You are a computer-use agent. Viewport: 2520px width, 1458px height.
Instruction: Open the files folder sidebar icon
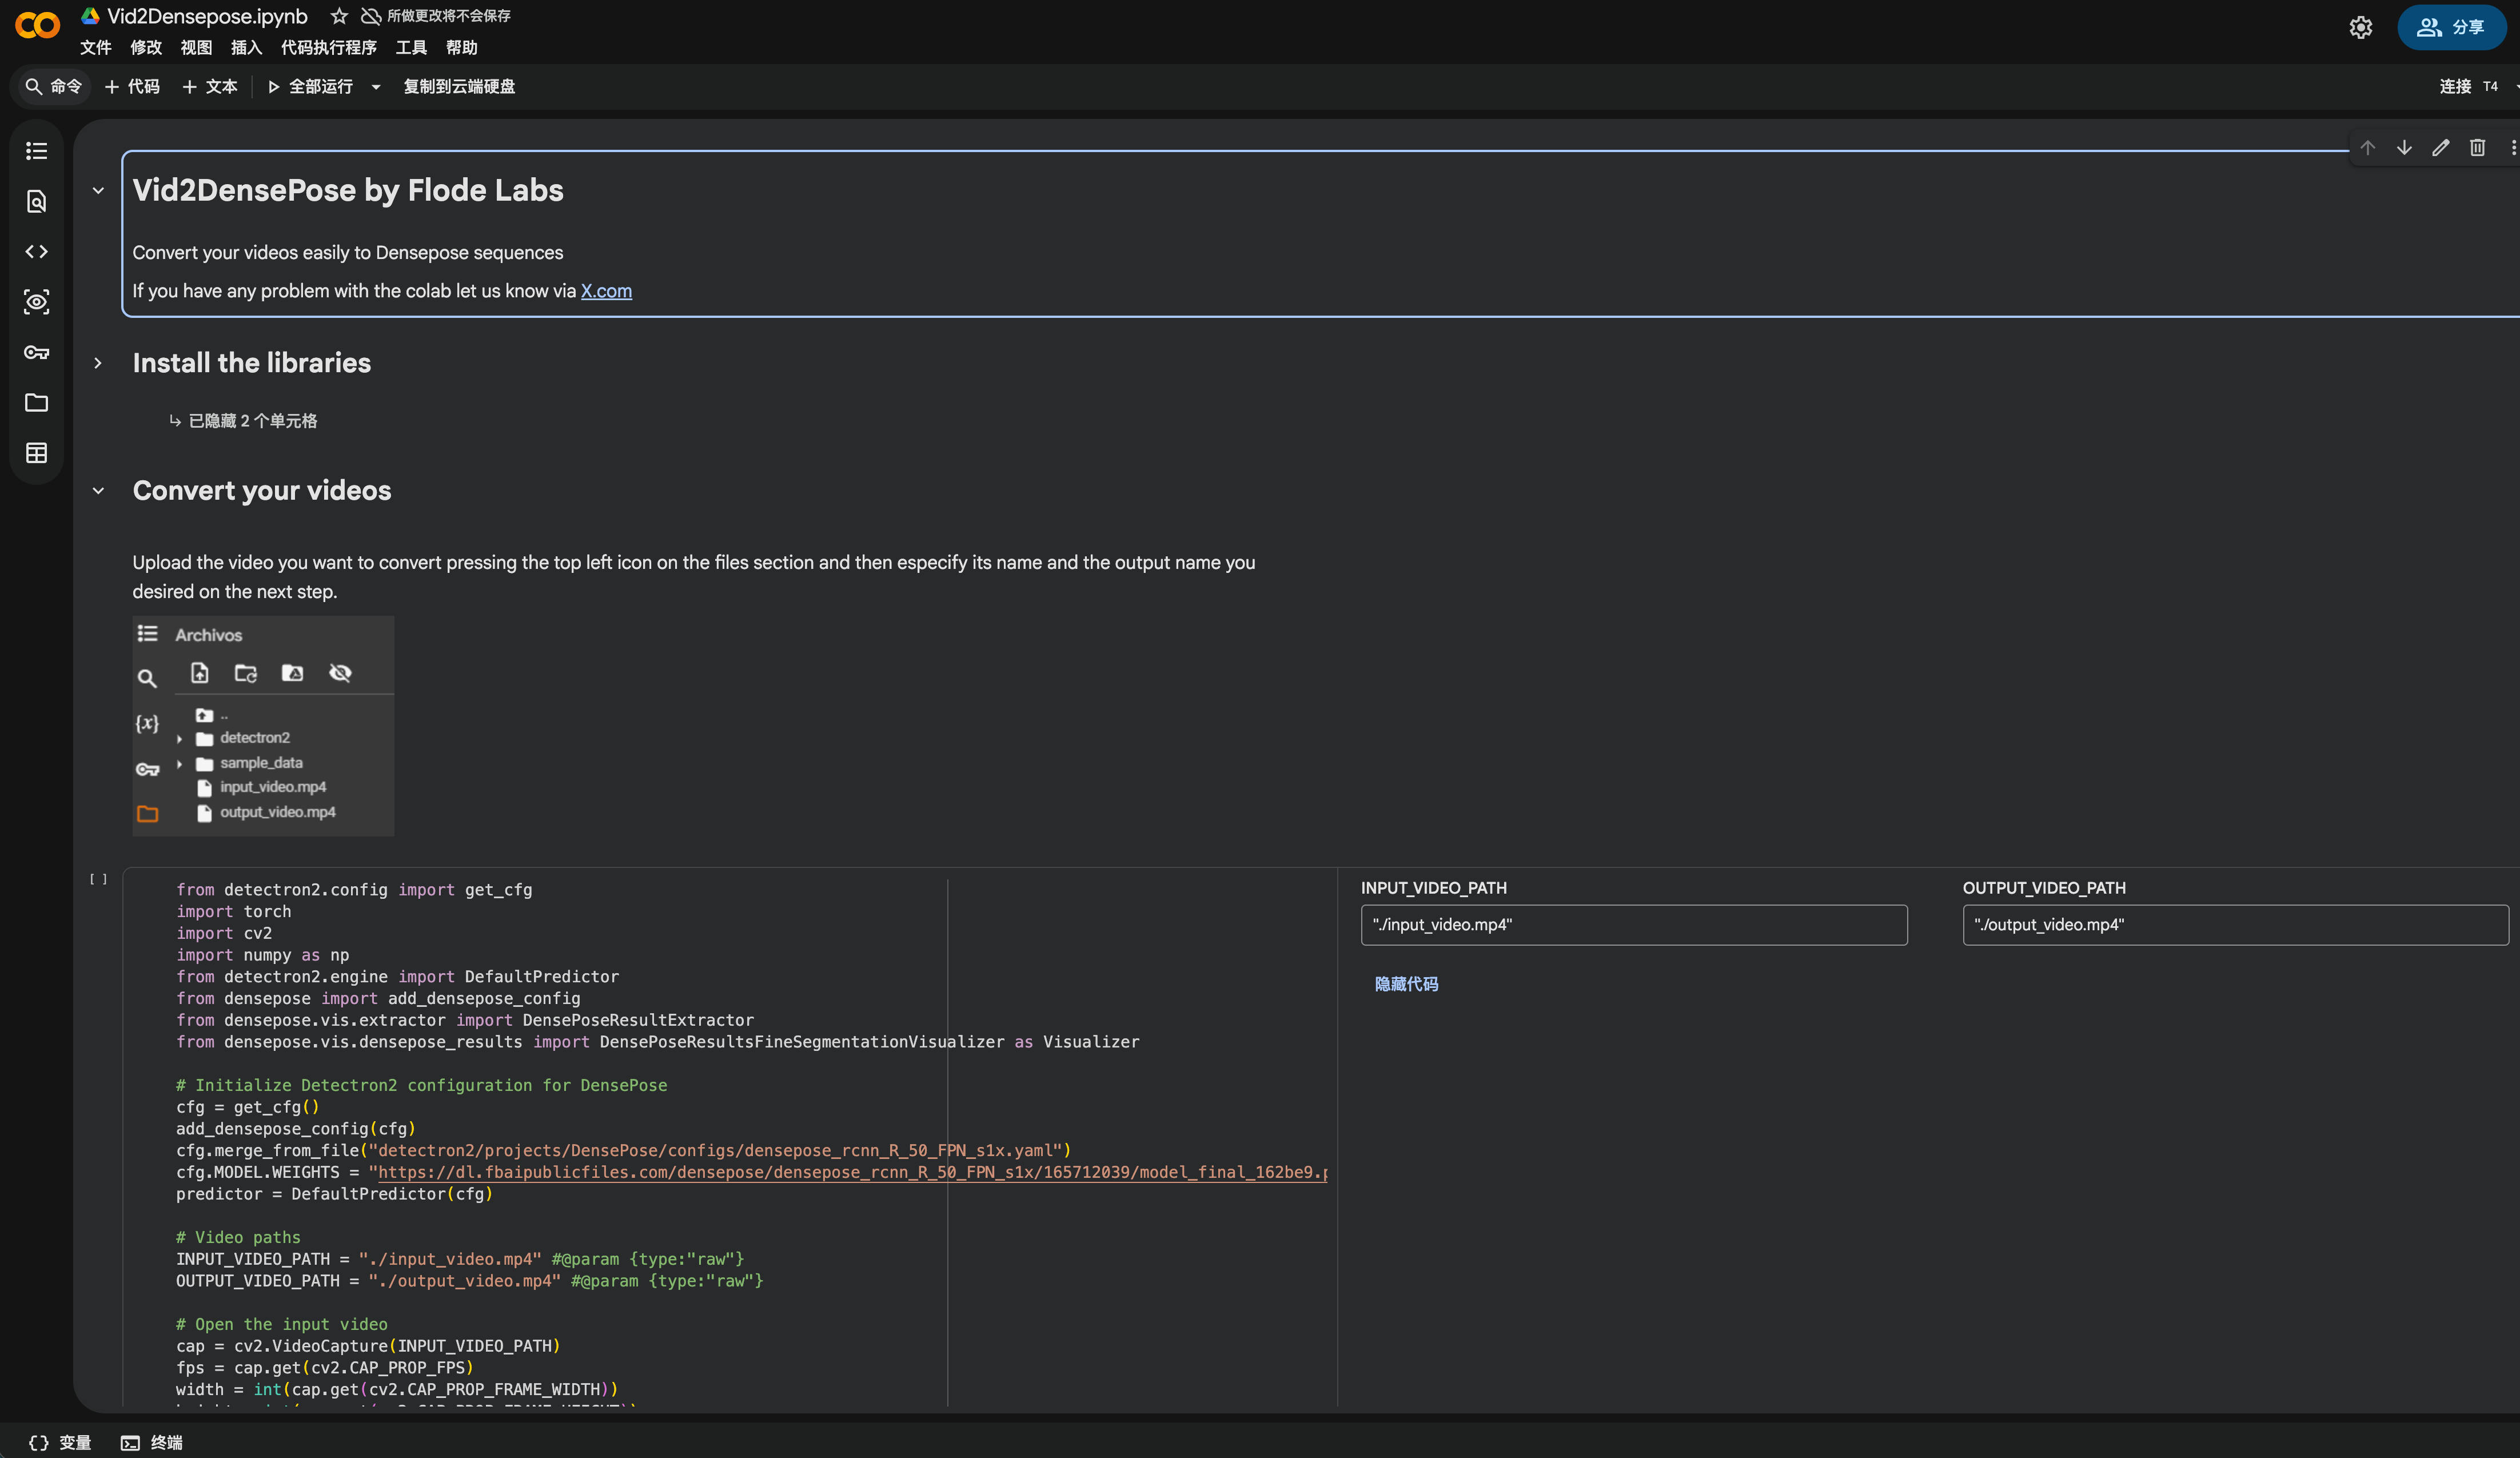coord(37,403)
